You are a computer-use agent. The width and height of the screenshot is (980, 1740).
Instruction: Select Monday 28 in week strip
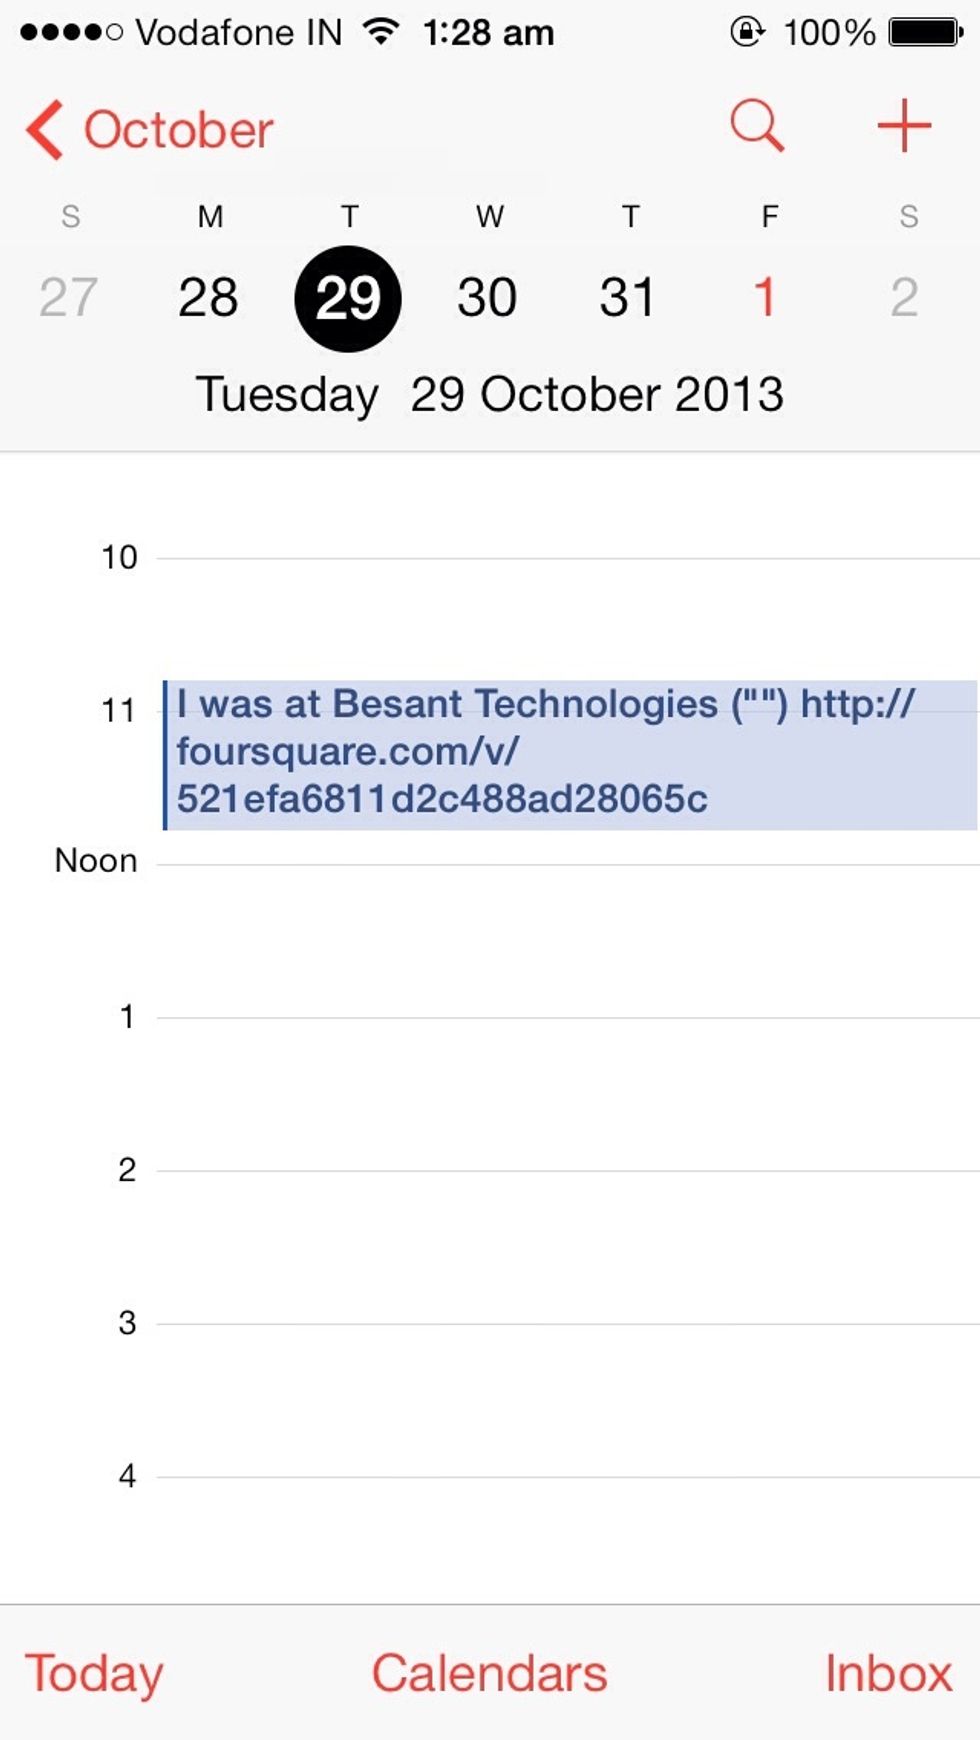208,297
